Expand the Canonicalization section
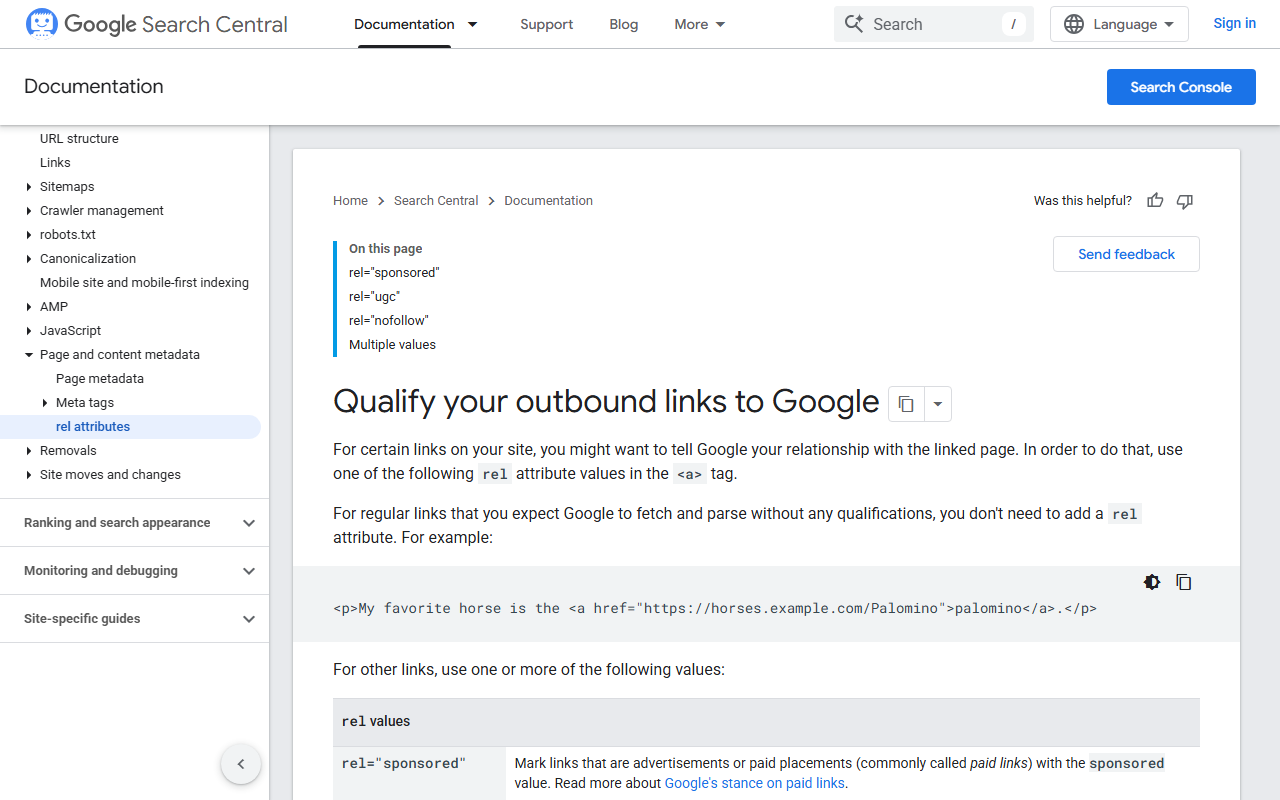The height and width of the screenshot is (800, 1280). click(x=29, y=259)
